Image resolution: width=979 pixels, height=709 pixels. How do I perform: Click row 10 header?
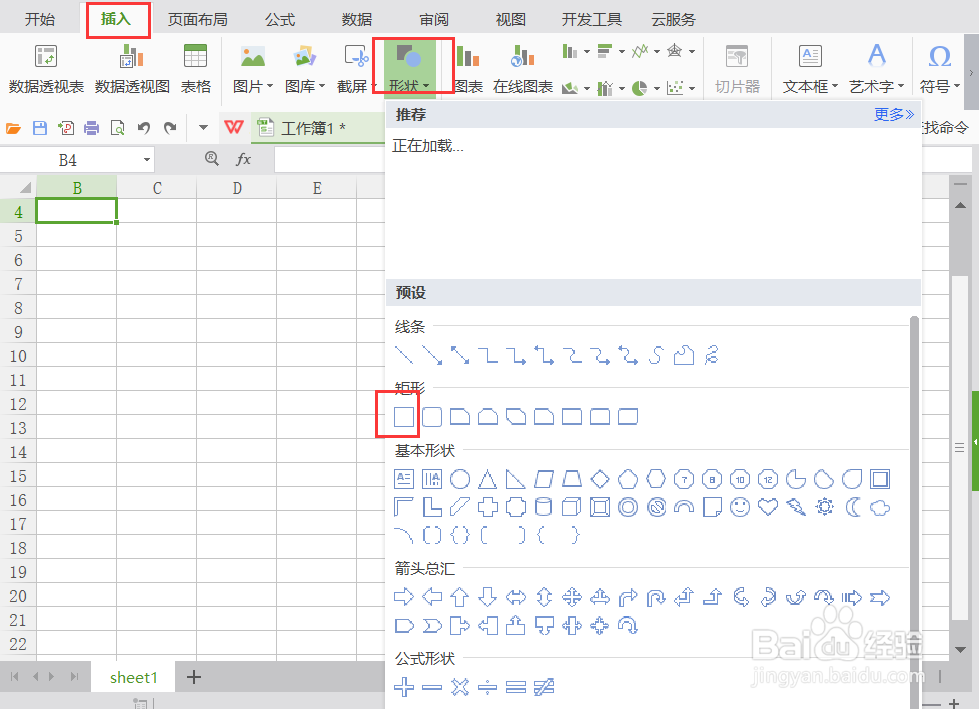point(18,356)
